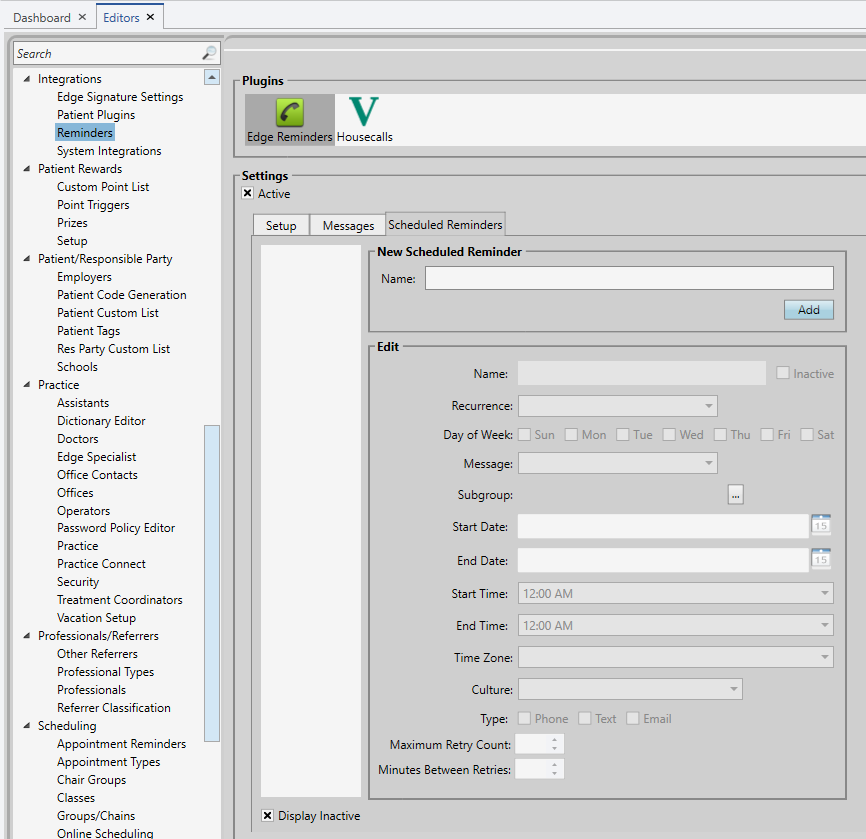This screenshot has height=839, width=866.
Task: Open the Start Time dropdown
Action: (x=675, y=593)
